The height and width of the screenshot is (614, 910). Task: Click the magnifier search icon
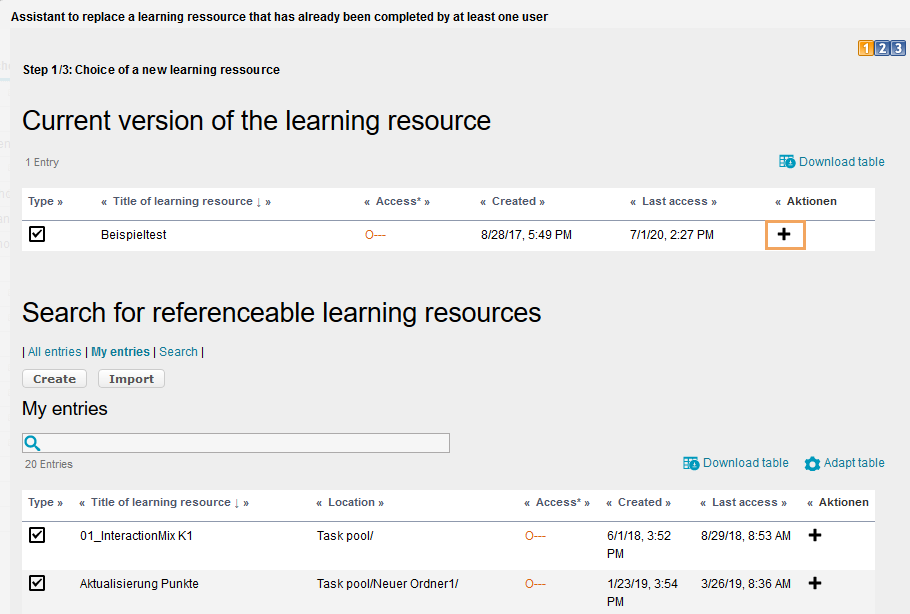[32, 443]
